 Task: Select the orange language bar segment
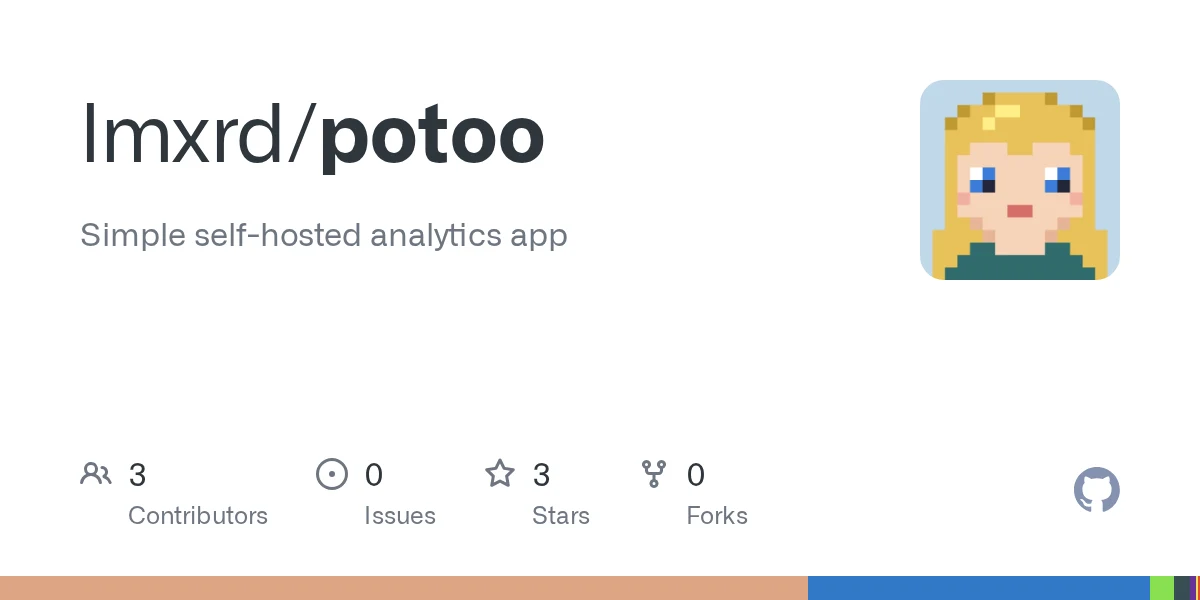point(404,588)
